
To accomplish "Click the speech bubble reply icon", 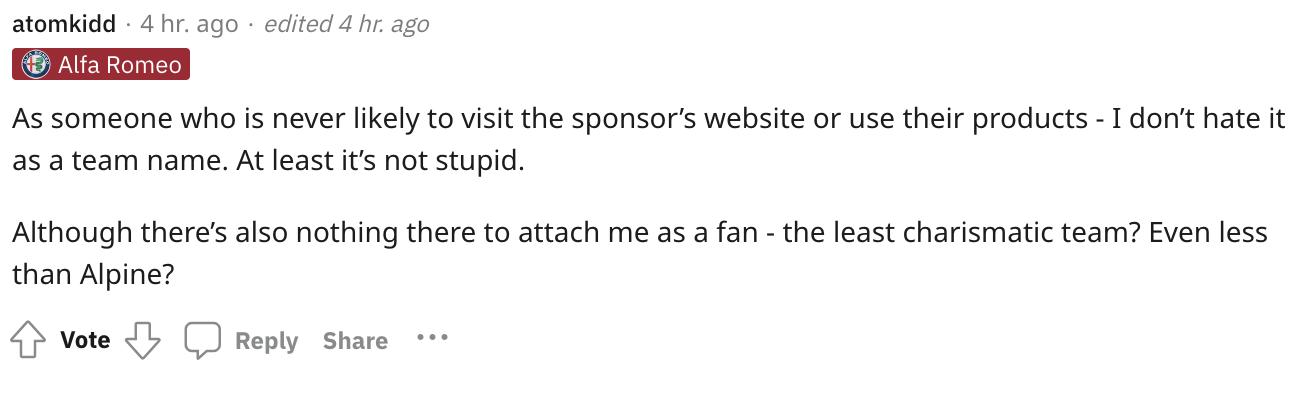I will pos(202,341).
